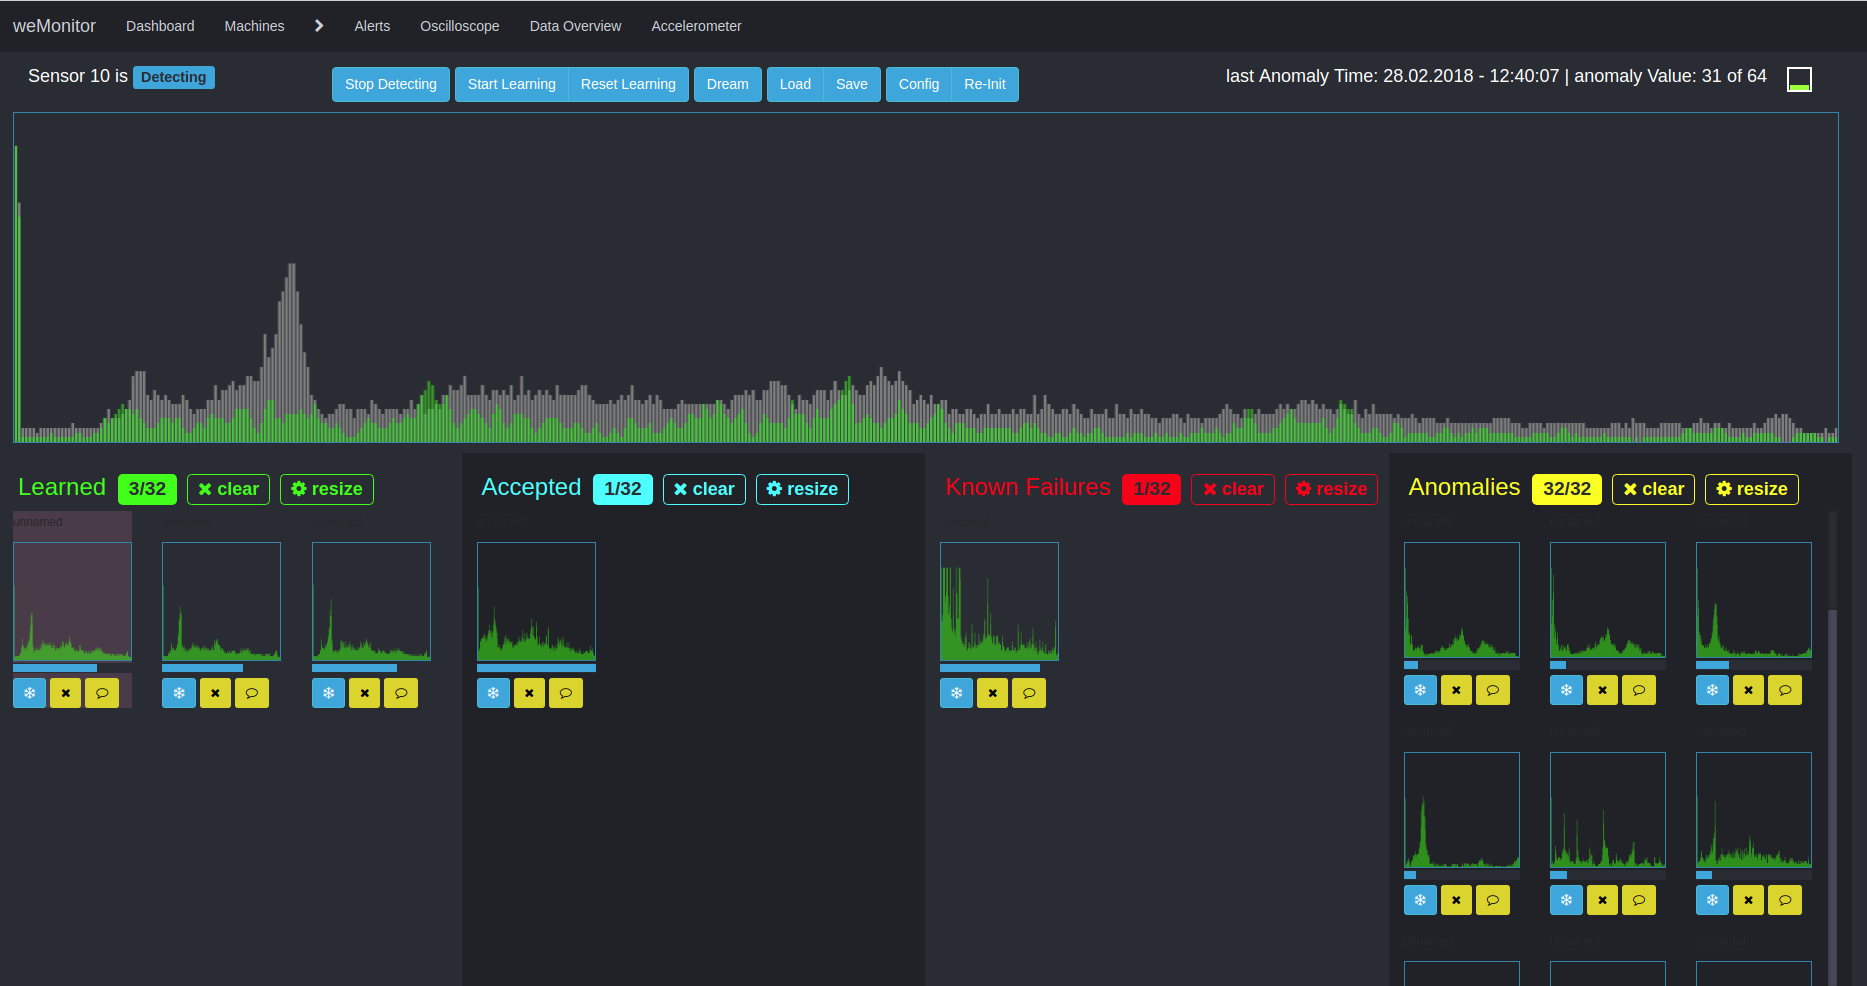Image resolution: width=1867 pixels, height=986 pixels.
Task: Click the main spectrum histogram chart
Action: 926,278
